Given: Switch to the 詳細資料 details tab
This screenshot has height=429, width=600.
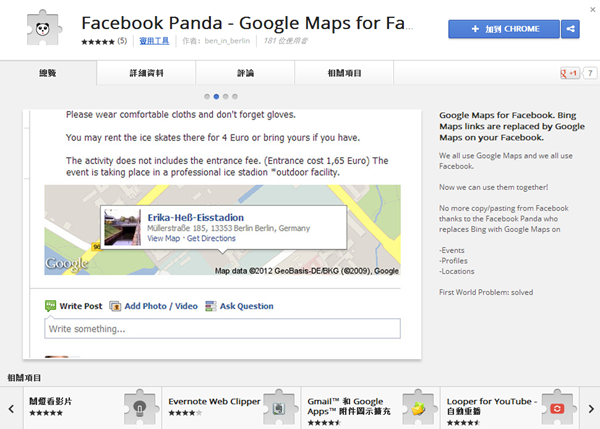Looking at the screenshot, I should [146, 73].
